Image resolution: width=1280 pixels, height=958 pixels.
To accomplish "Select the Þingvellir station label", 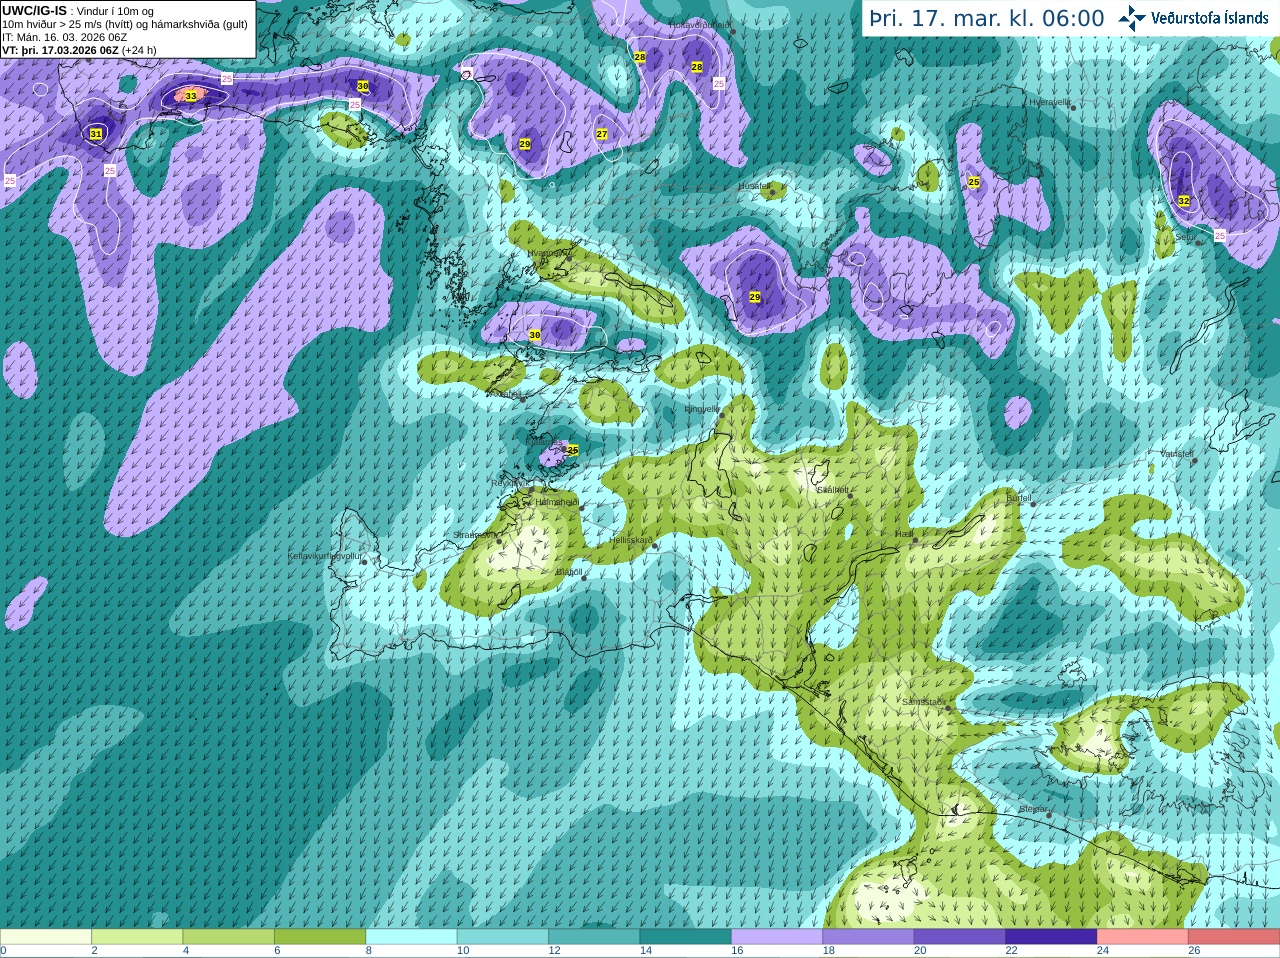I will [x=701, y=409].
